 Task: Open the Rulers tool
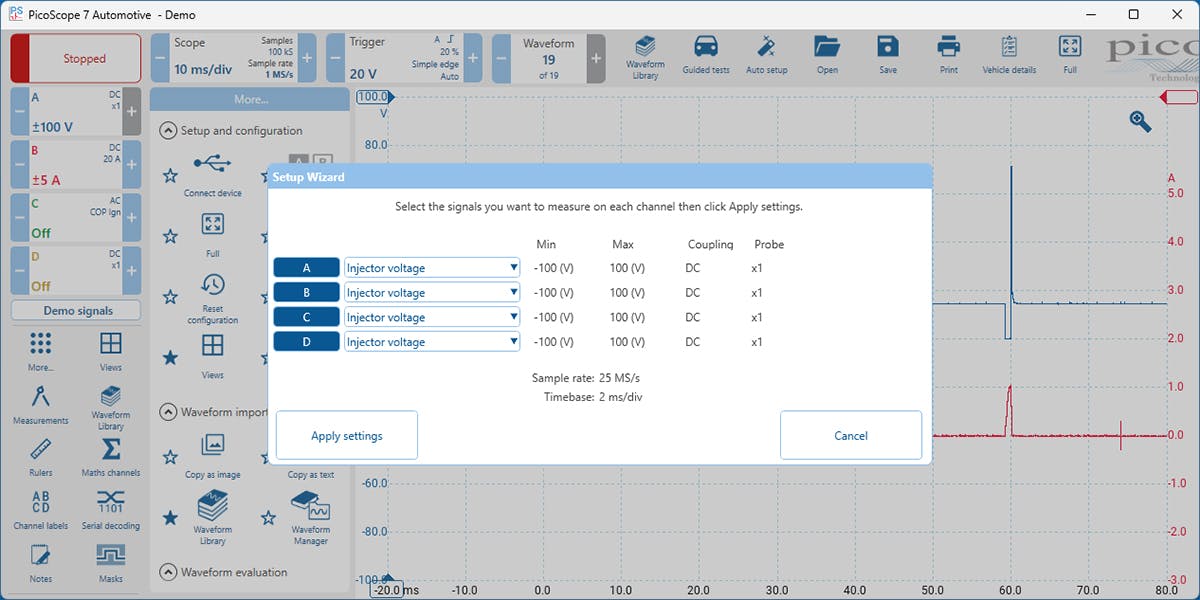(x=40, y=455)
